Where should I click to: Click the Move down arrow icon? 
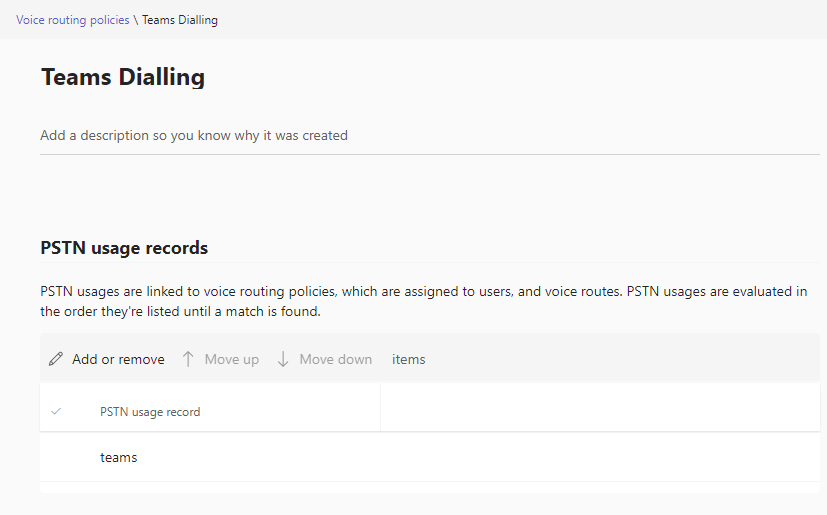(283, 359)
